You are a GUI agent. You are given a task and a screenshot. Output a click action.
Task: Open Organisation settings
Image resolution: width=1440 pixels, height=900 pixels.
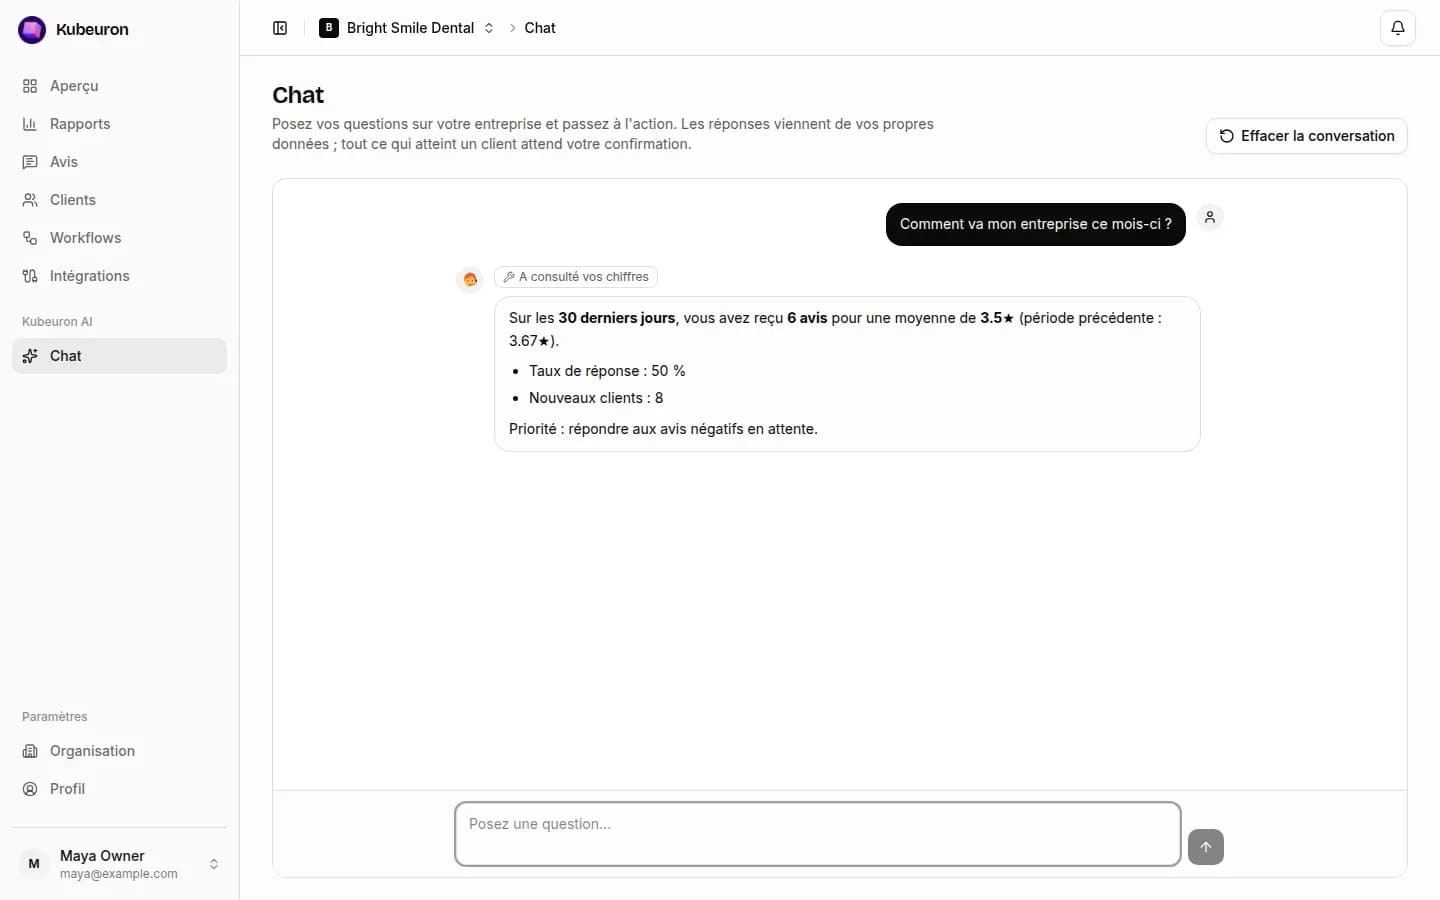point(119,751)
